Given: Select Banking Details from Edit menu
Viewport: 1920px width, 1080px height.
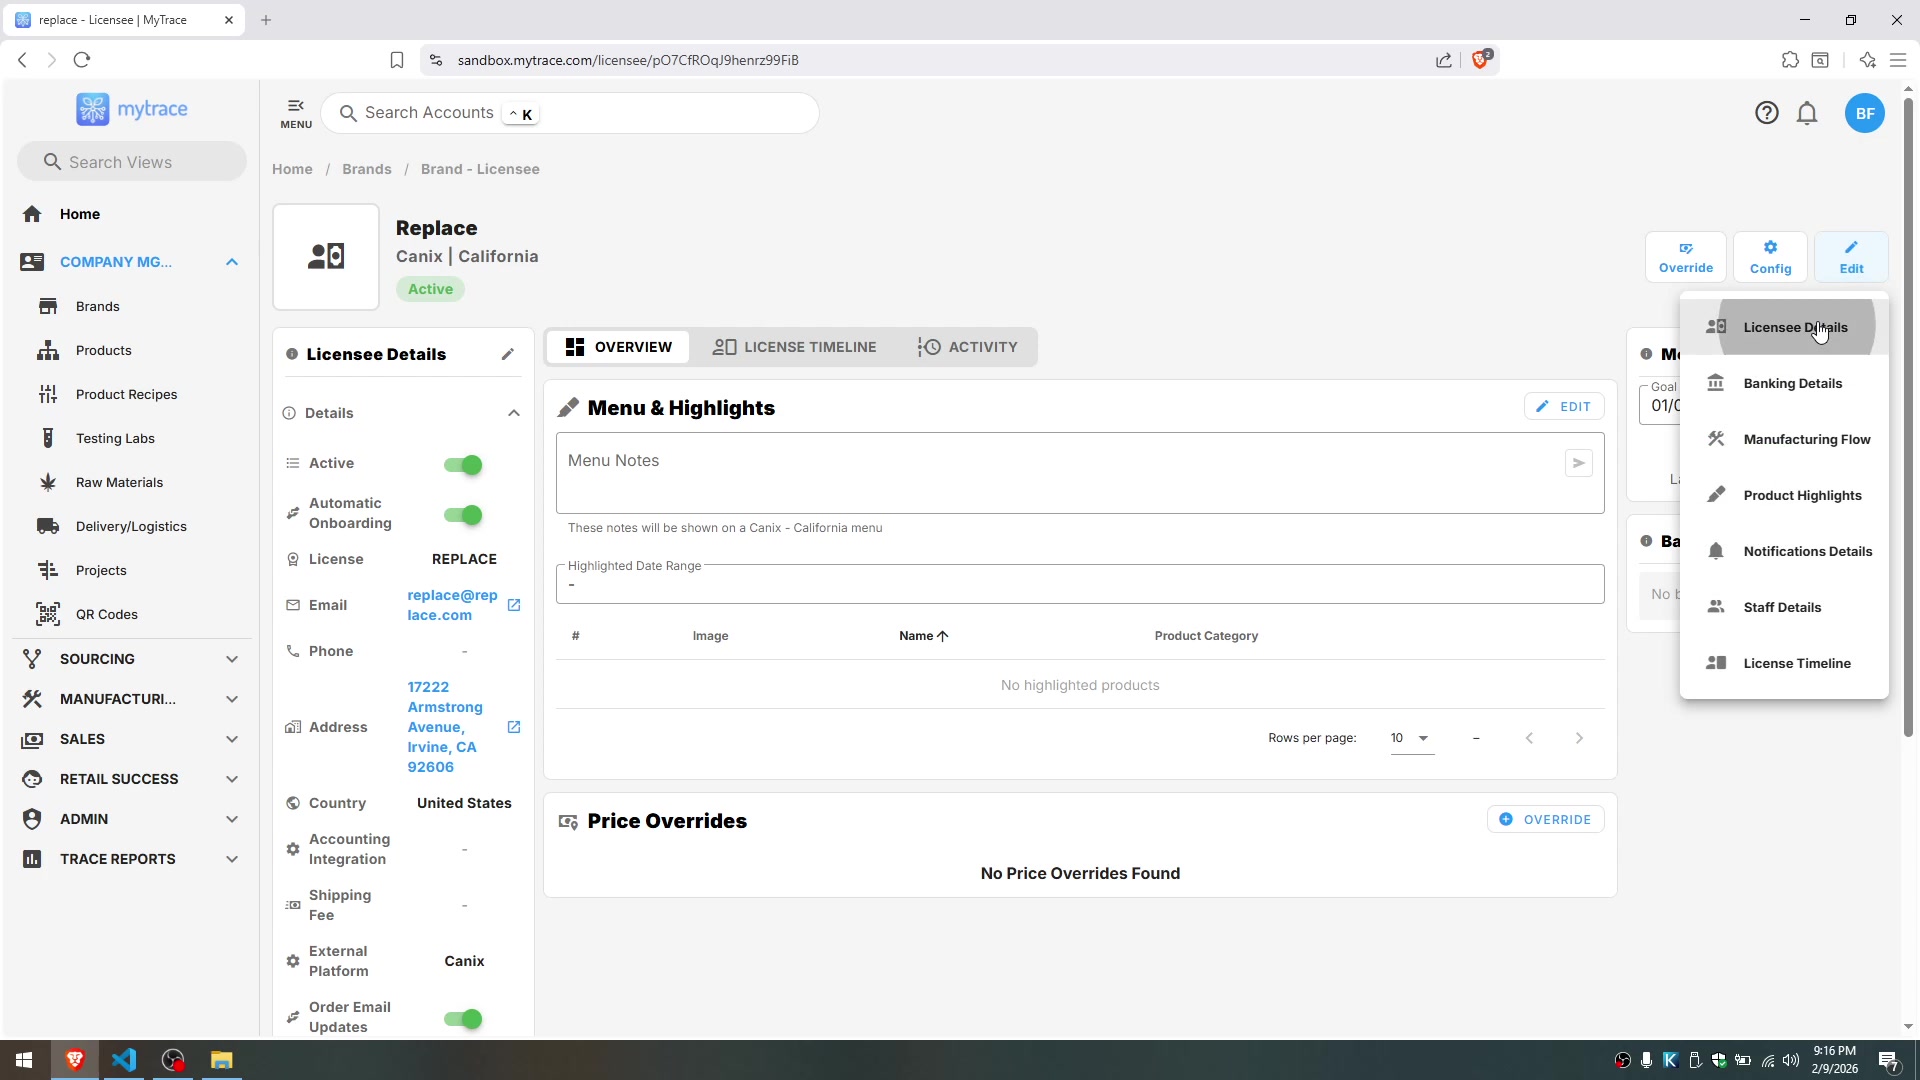Looking at the screenshot, I should click(1792, 383).
